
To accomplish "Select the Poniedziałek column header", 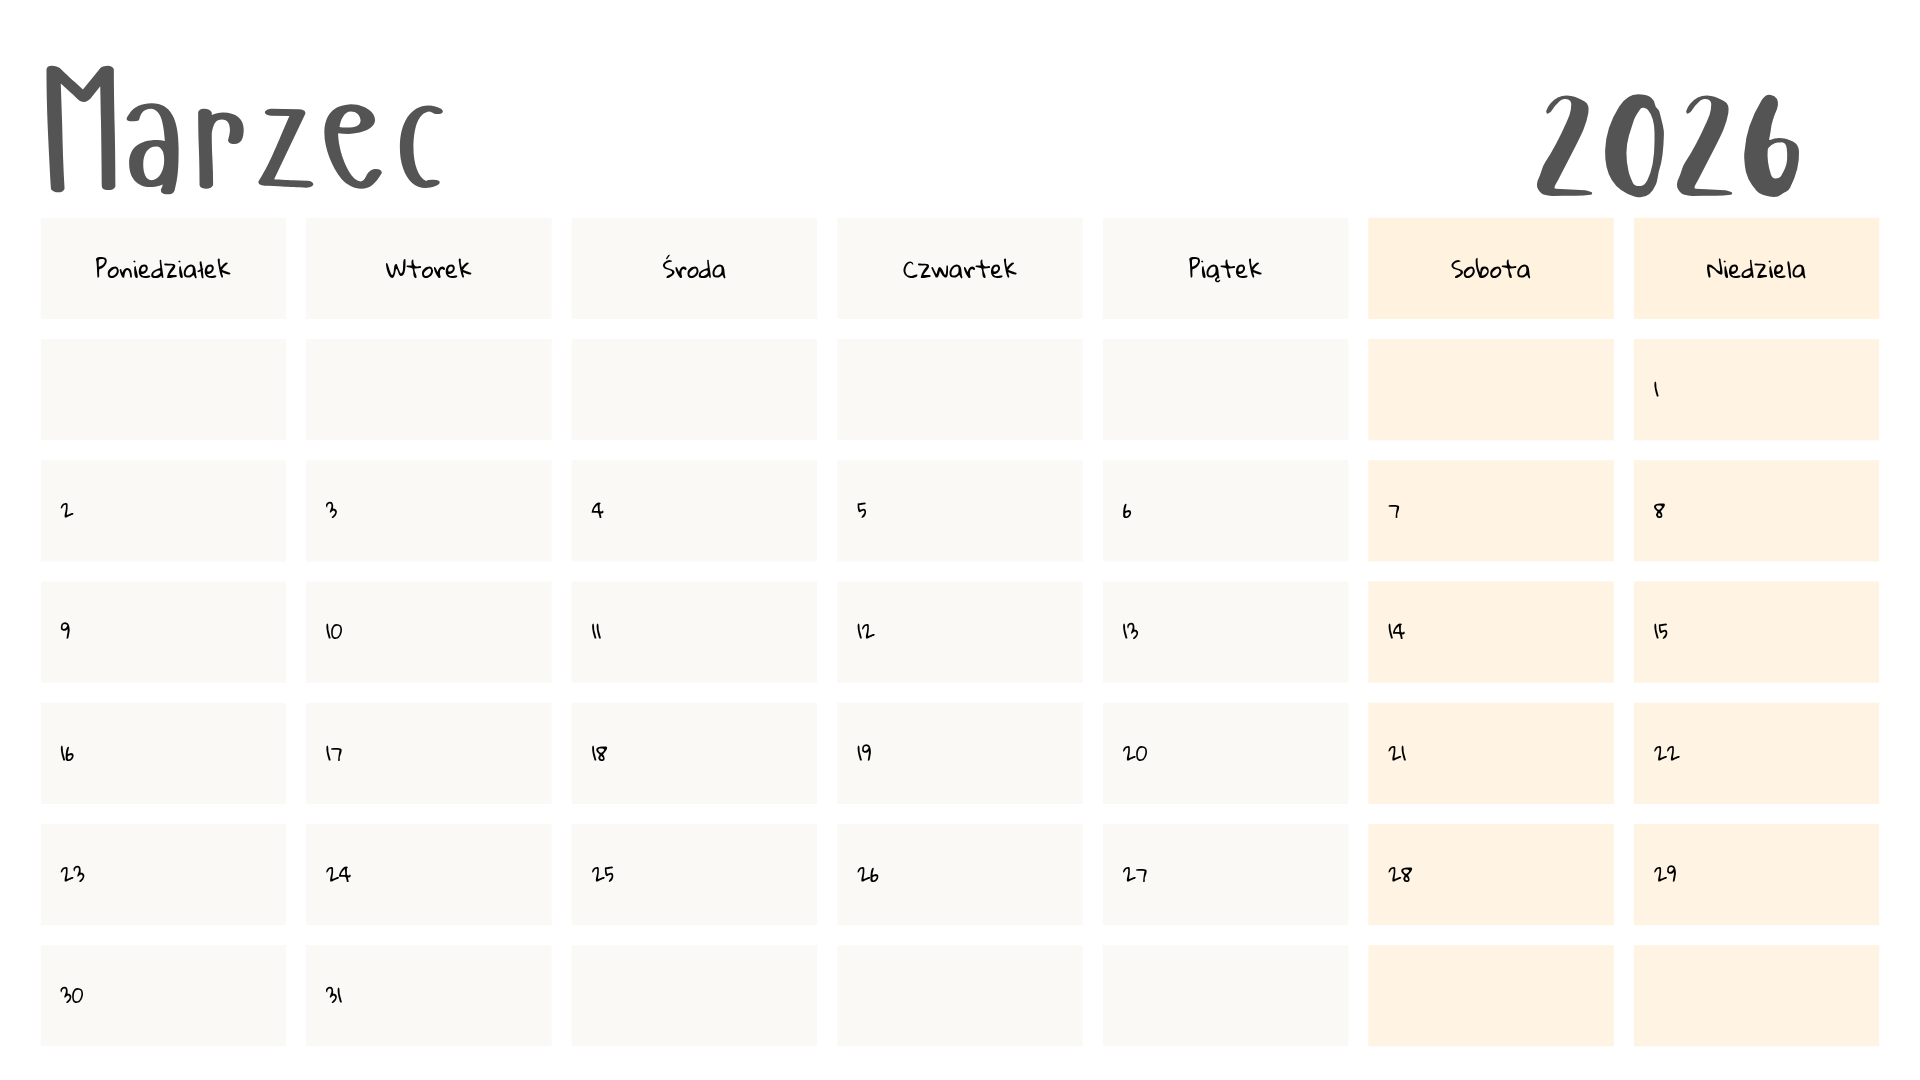I will pos(163,269).
